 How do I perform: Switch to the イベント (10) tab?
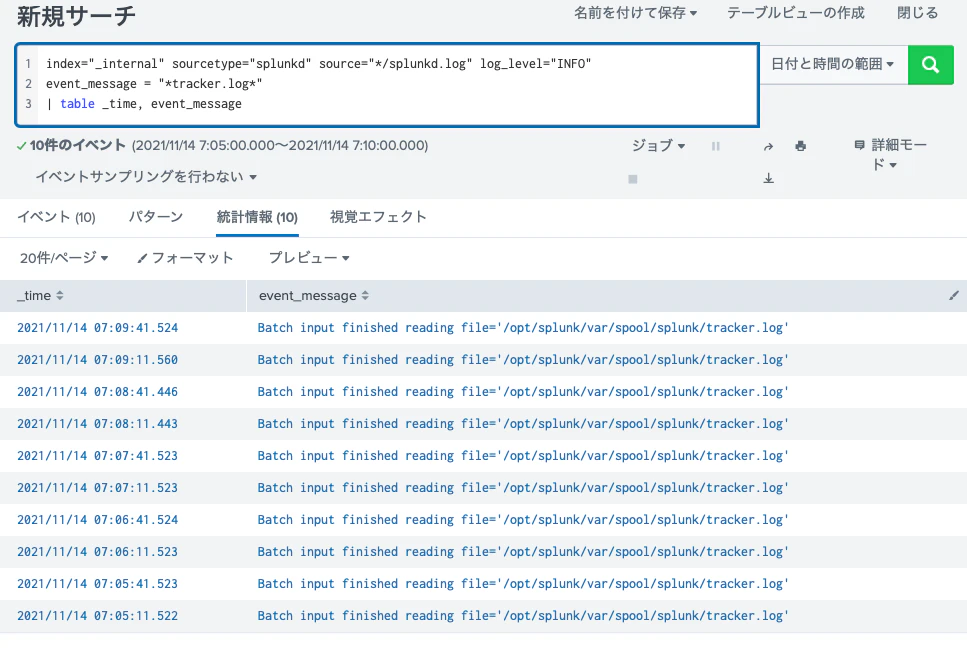point(56,217)
